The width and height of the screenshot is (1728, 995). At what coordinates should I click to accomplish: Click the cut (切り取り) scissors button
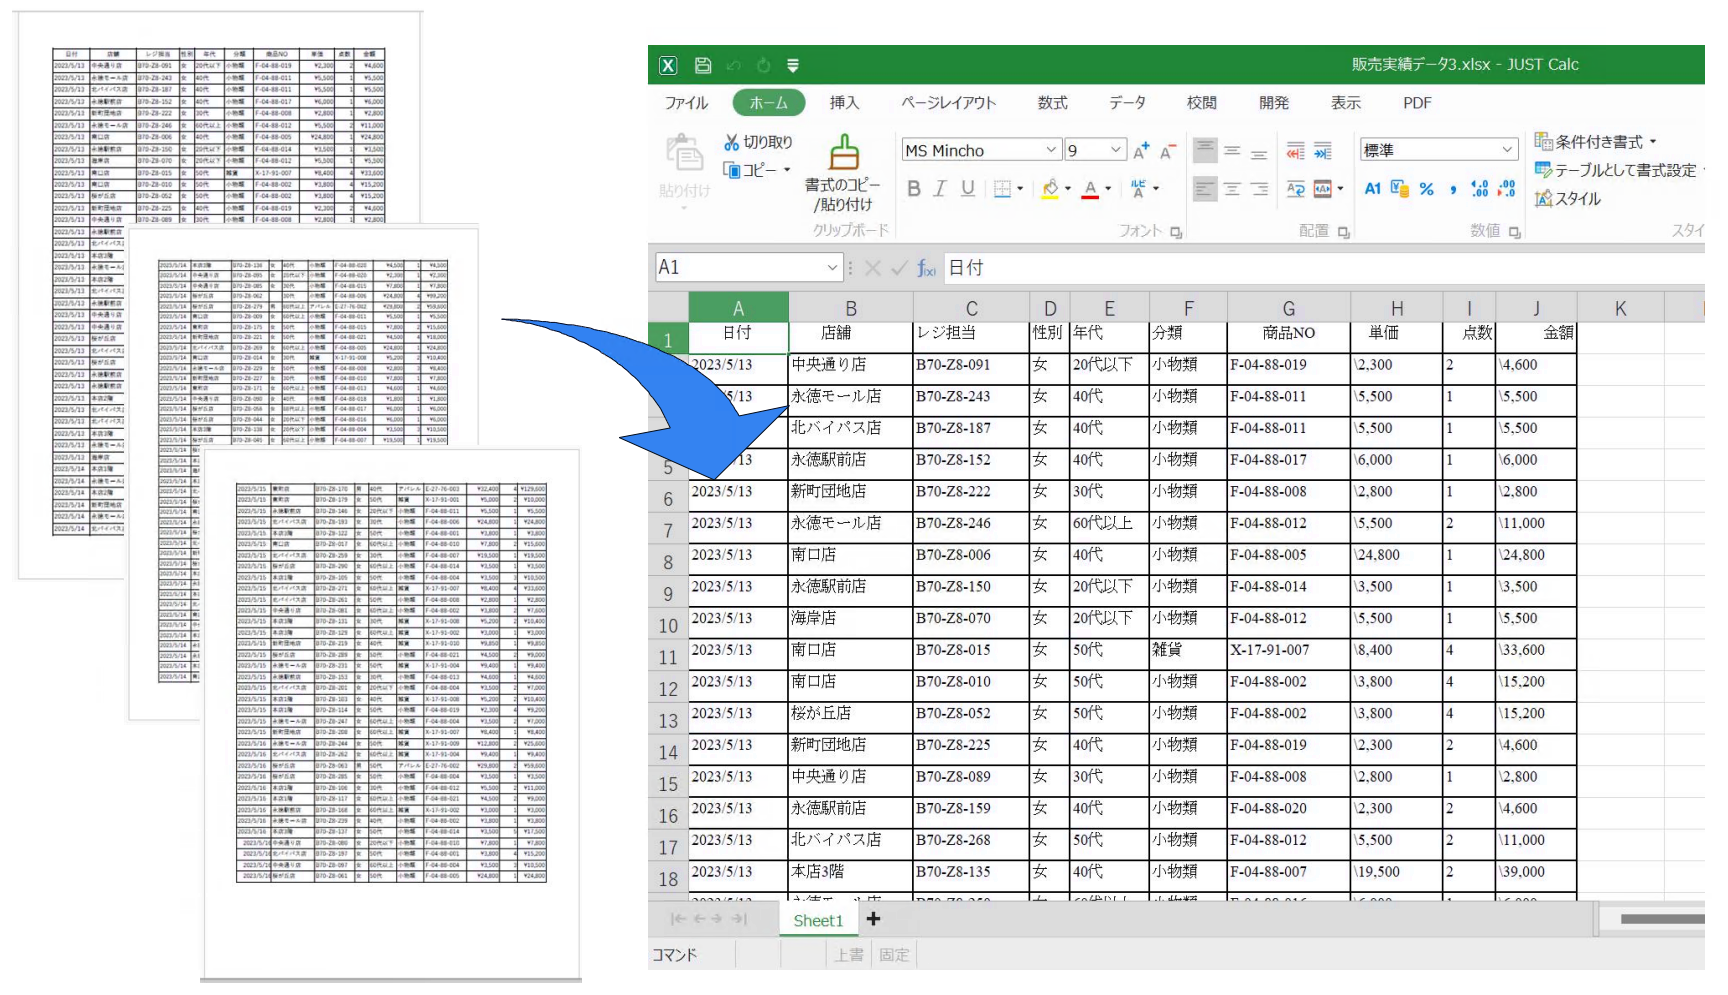(758, 142)
